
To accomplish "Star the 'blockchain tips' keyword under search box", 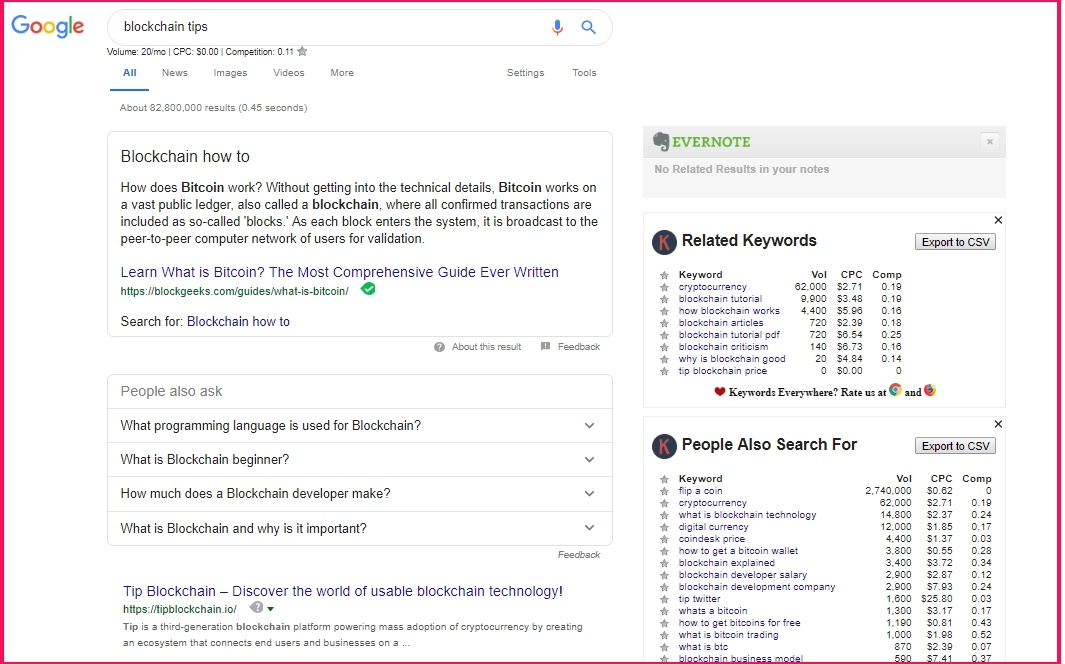I will [302, 52].
